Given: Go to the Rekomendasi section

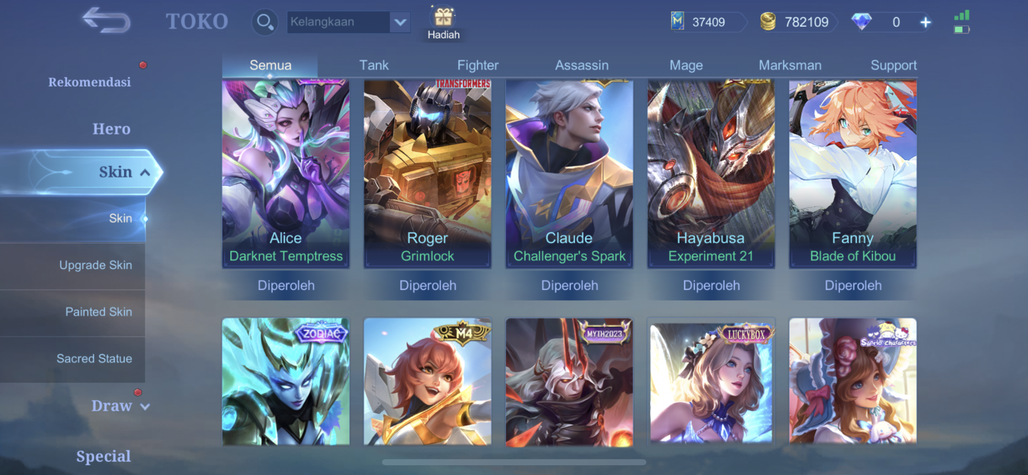Looking at the screenshot, I should (x=90, y=82).
